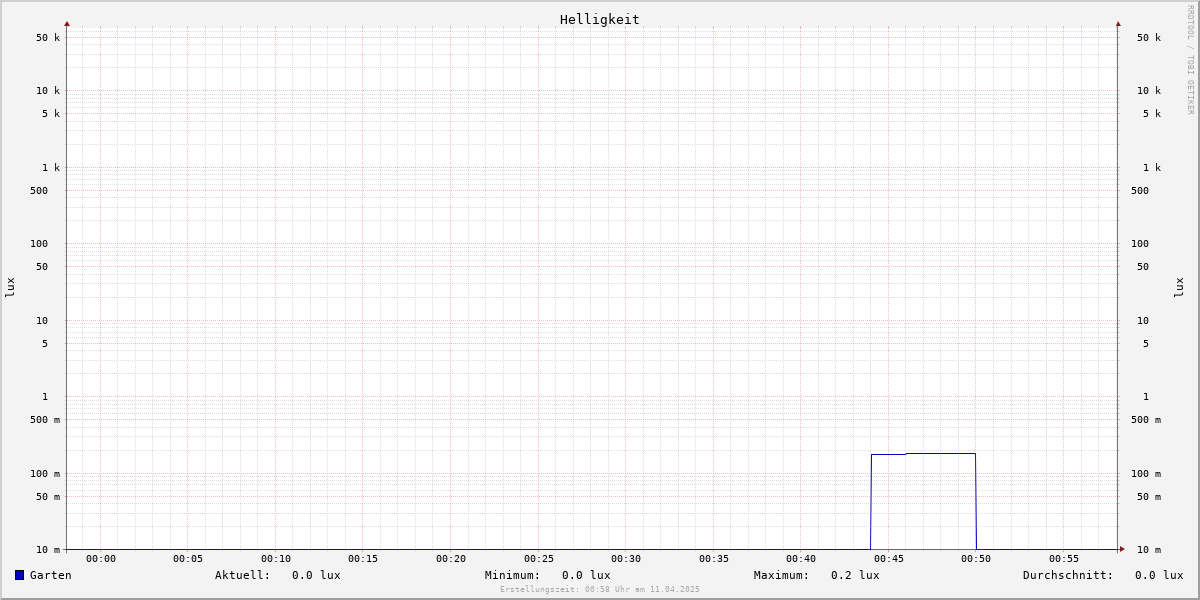Click the 10 k label on left axis

click(x=48, y=91)
